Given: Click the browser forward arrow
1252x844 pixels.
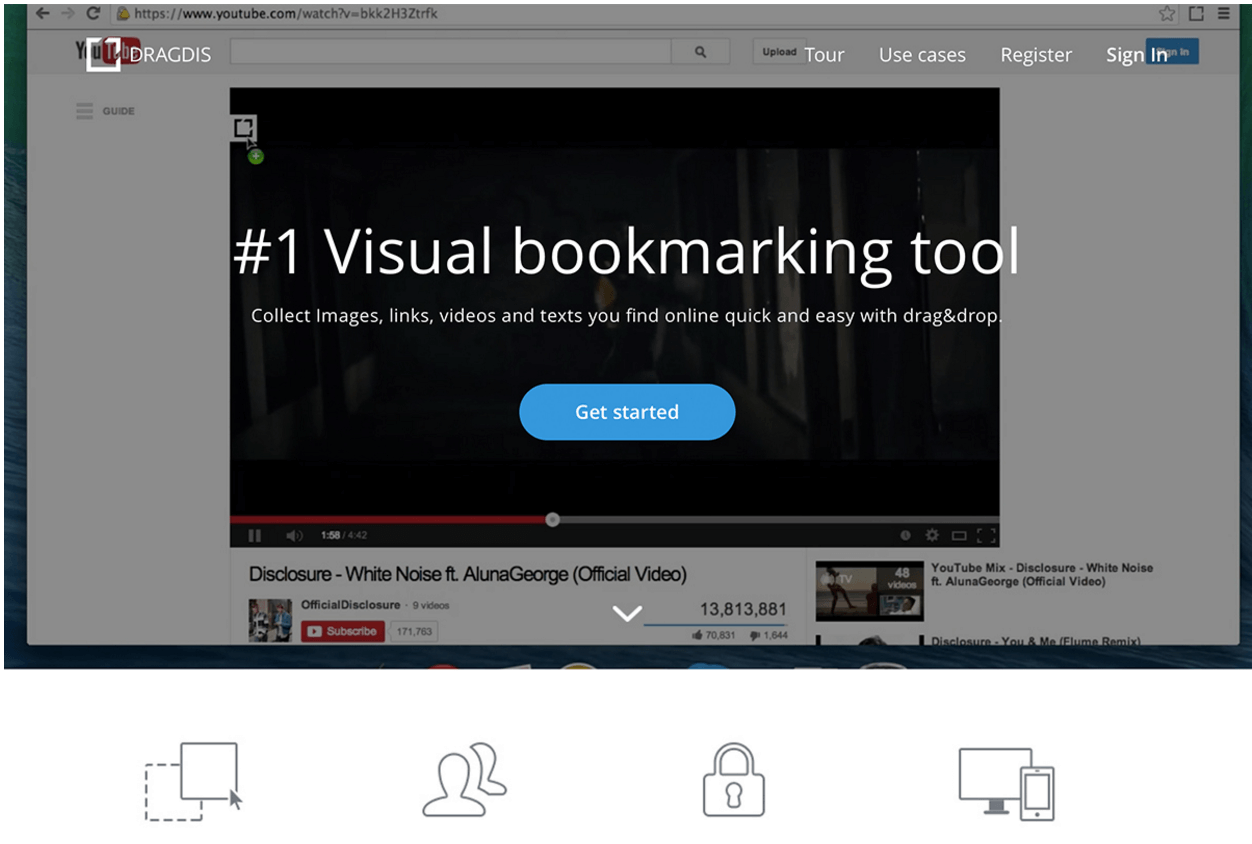Looking at the screenshot, I should point(67,14).
